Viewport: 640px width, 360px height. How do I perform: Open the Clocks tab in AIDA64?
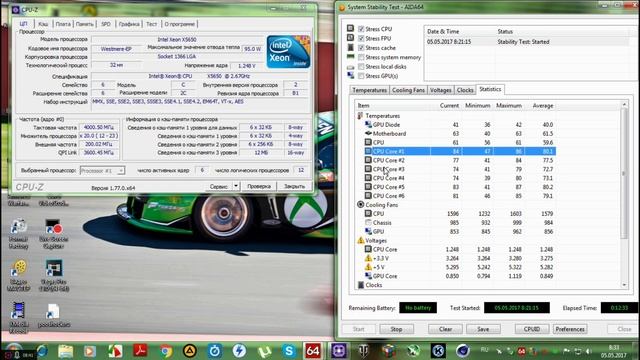(465, 90)
